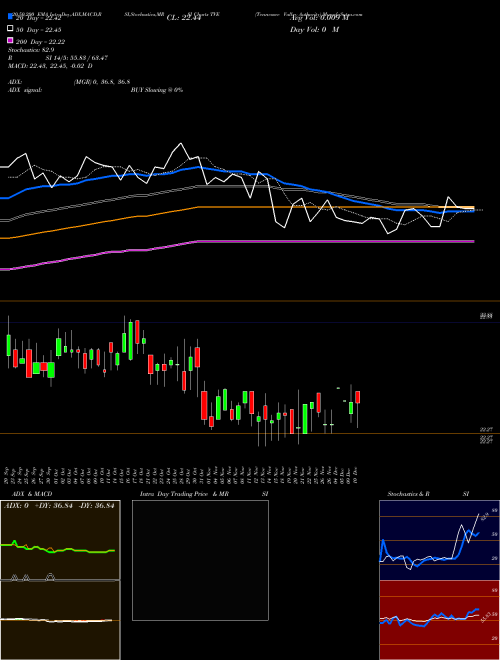Click the 'Stochastics: 82.9' reading
The height and width of the screenshot is (660, 500).
(x=31, y=50)
